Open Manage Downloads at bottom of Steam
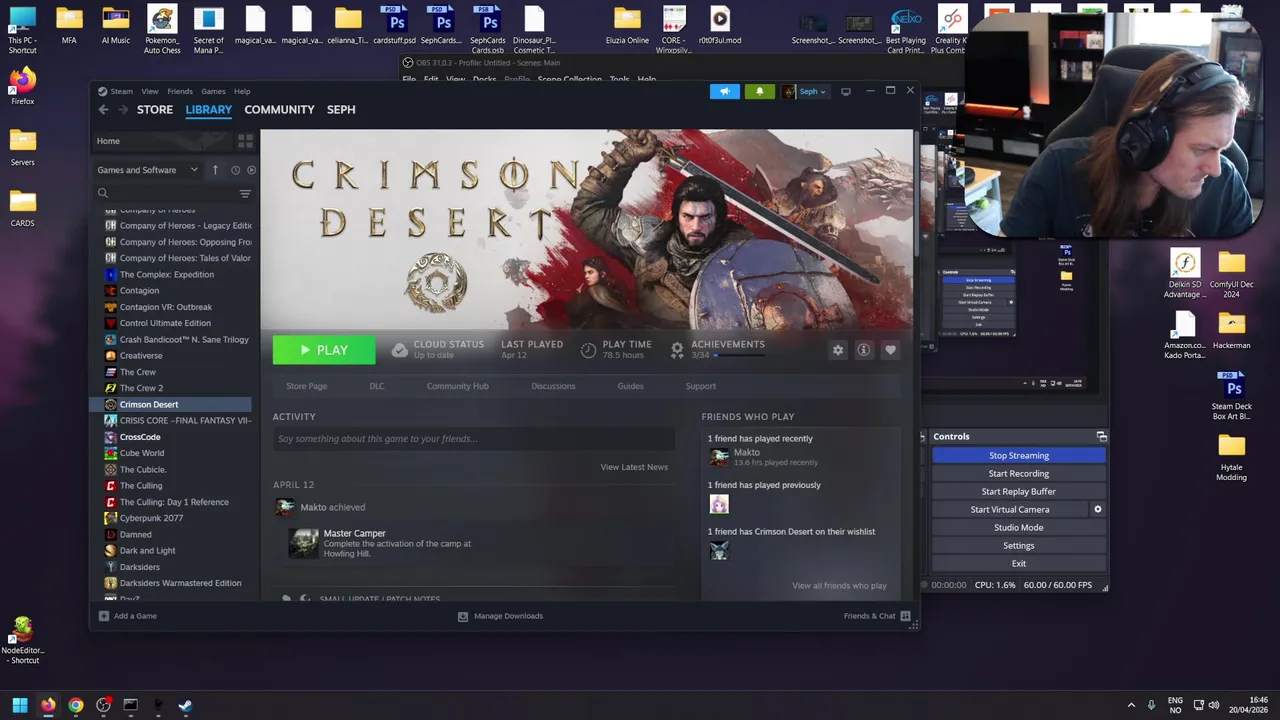This screenshot has height=720, width=1280. point(500,616)
